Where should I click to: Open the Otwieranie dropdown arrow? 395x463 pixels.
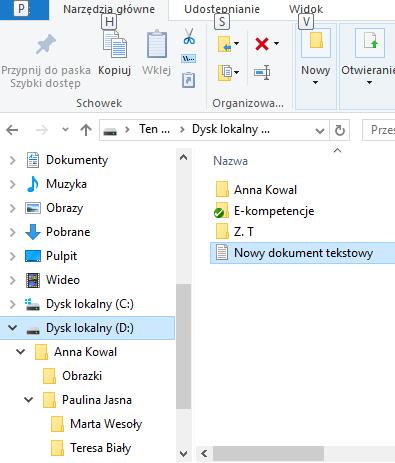pyautogui.click(x=369, y=82)
